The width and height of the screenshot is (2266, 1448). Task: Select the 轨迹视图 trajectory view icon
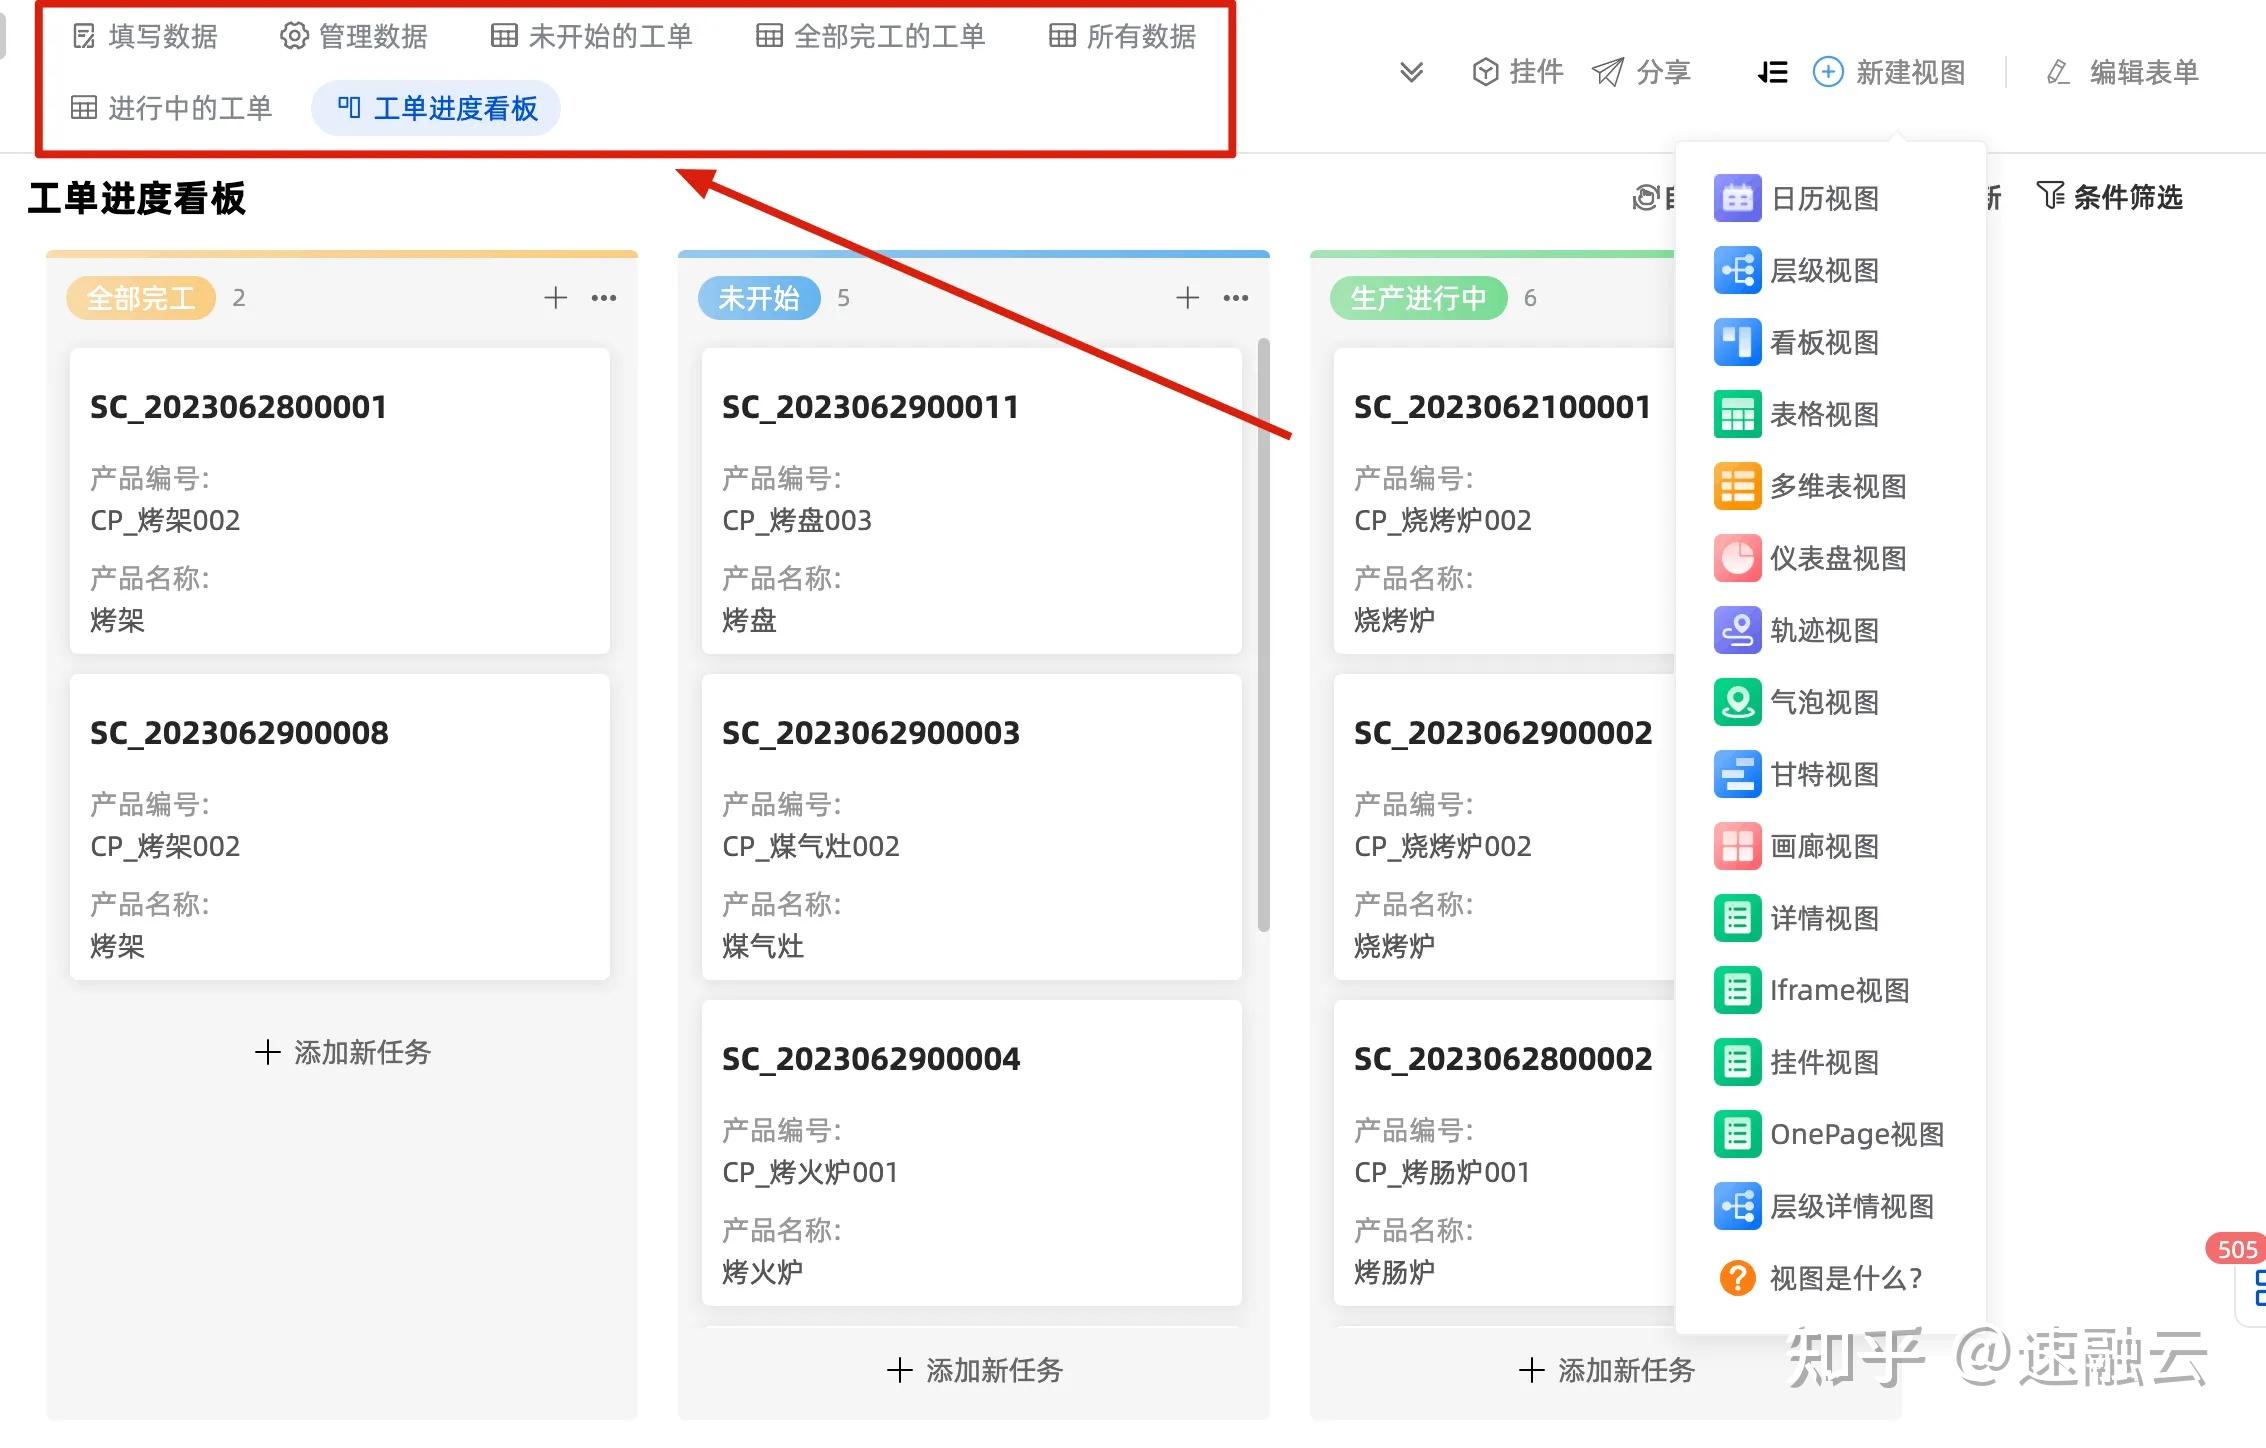click(1737, 631)
